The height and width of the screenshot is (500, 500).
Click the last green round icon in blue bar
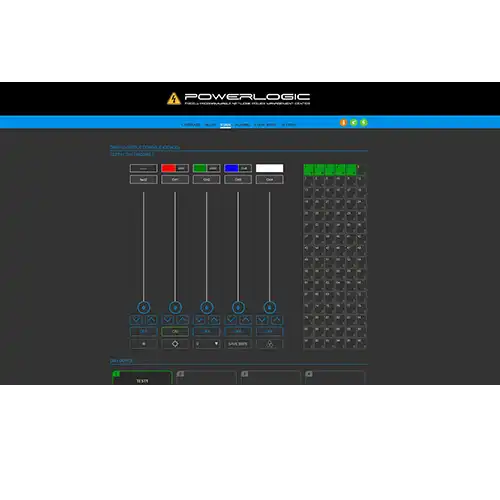click(x=364, y=123)
